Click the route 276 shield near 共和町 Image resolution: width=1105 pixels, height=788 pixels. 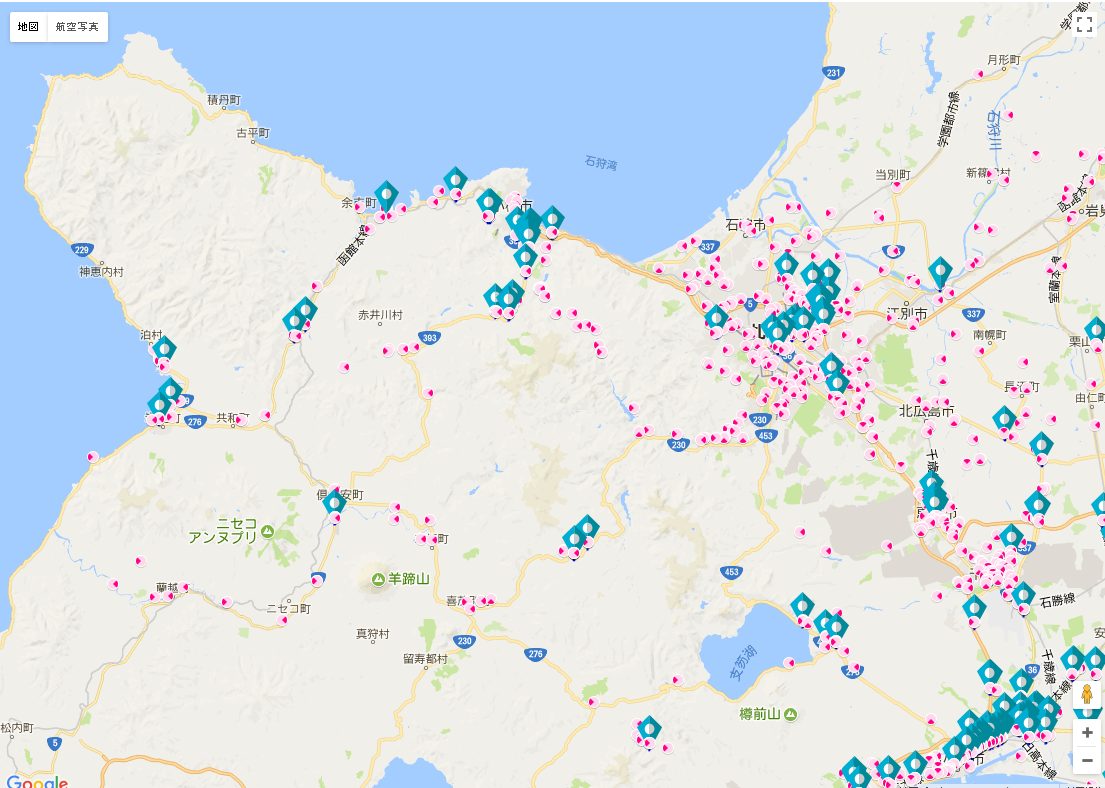pyautogui.click(x=195, y=421)
